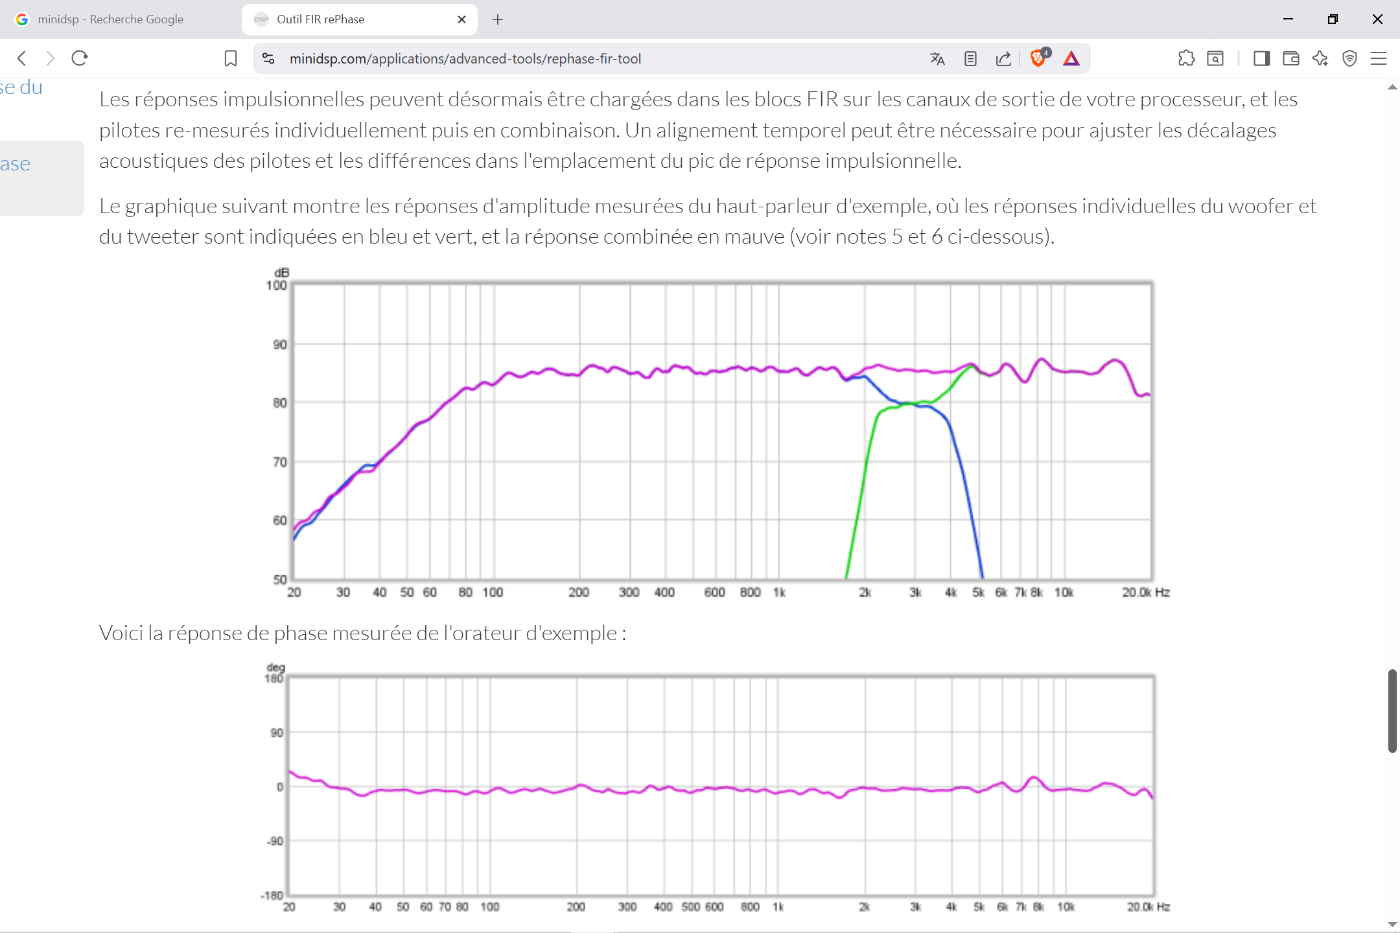This screenshot has height=933, width=1400.
Task: Go back to the previous page
Action: [22, 58]
